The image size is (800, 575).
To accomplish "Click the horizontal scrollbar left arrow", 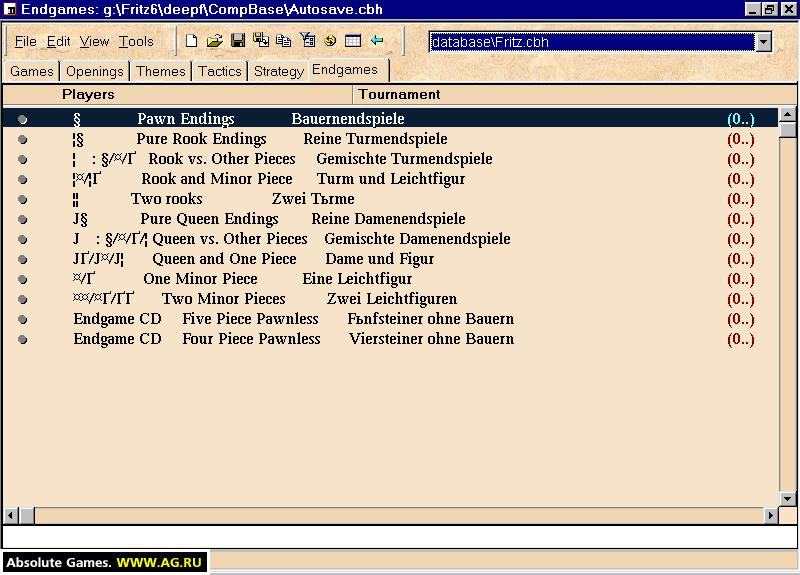I will [11, 515].
